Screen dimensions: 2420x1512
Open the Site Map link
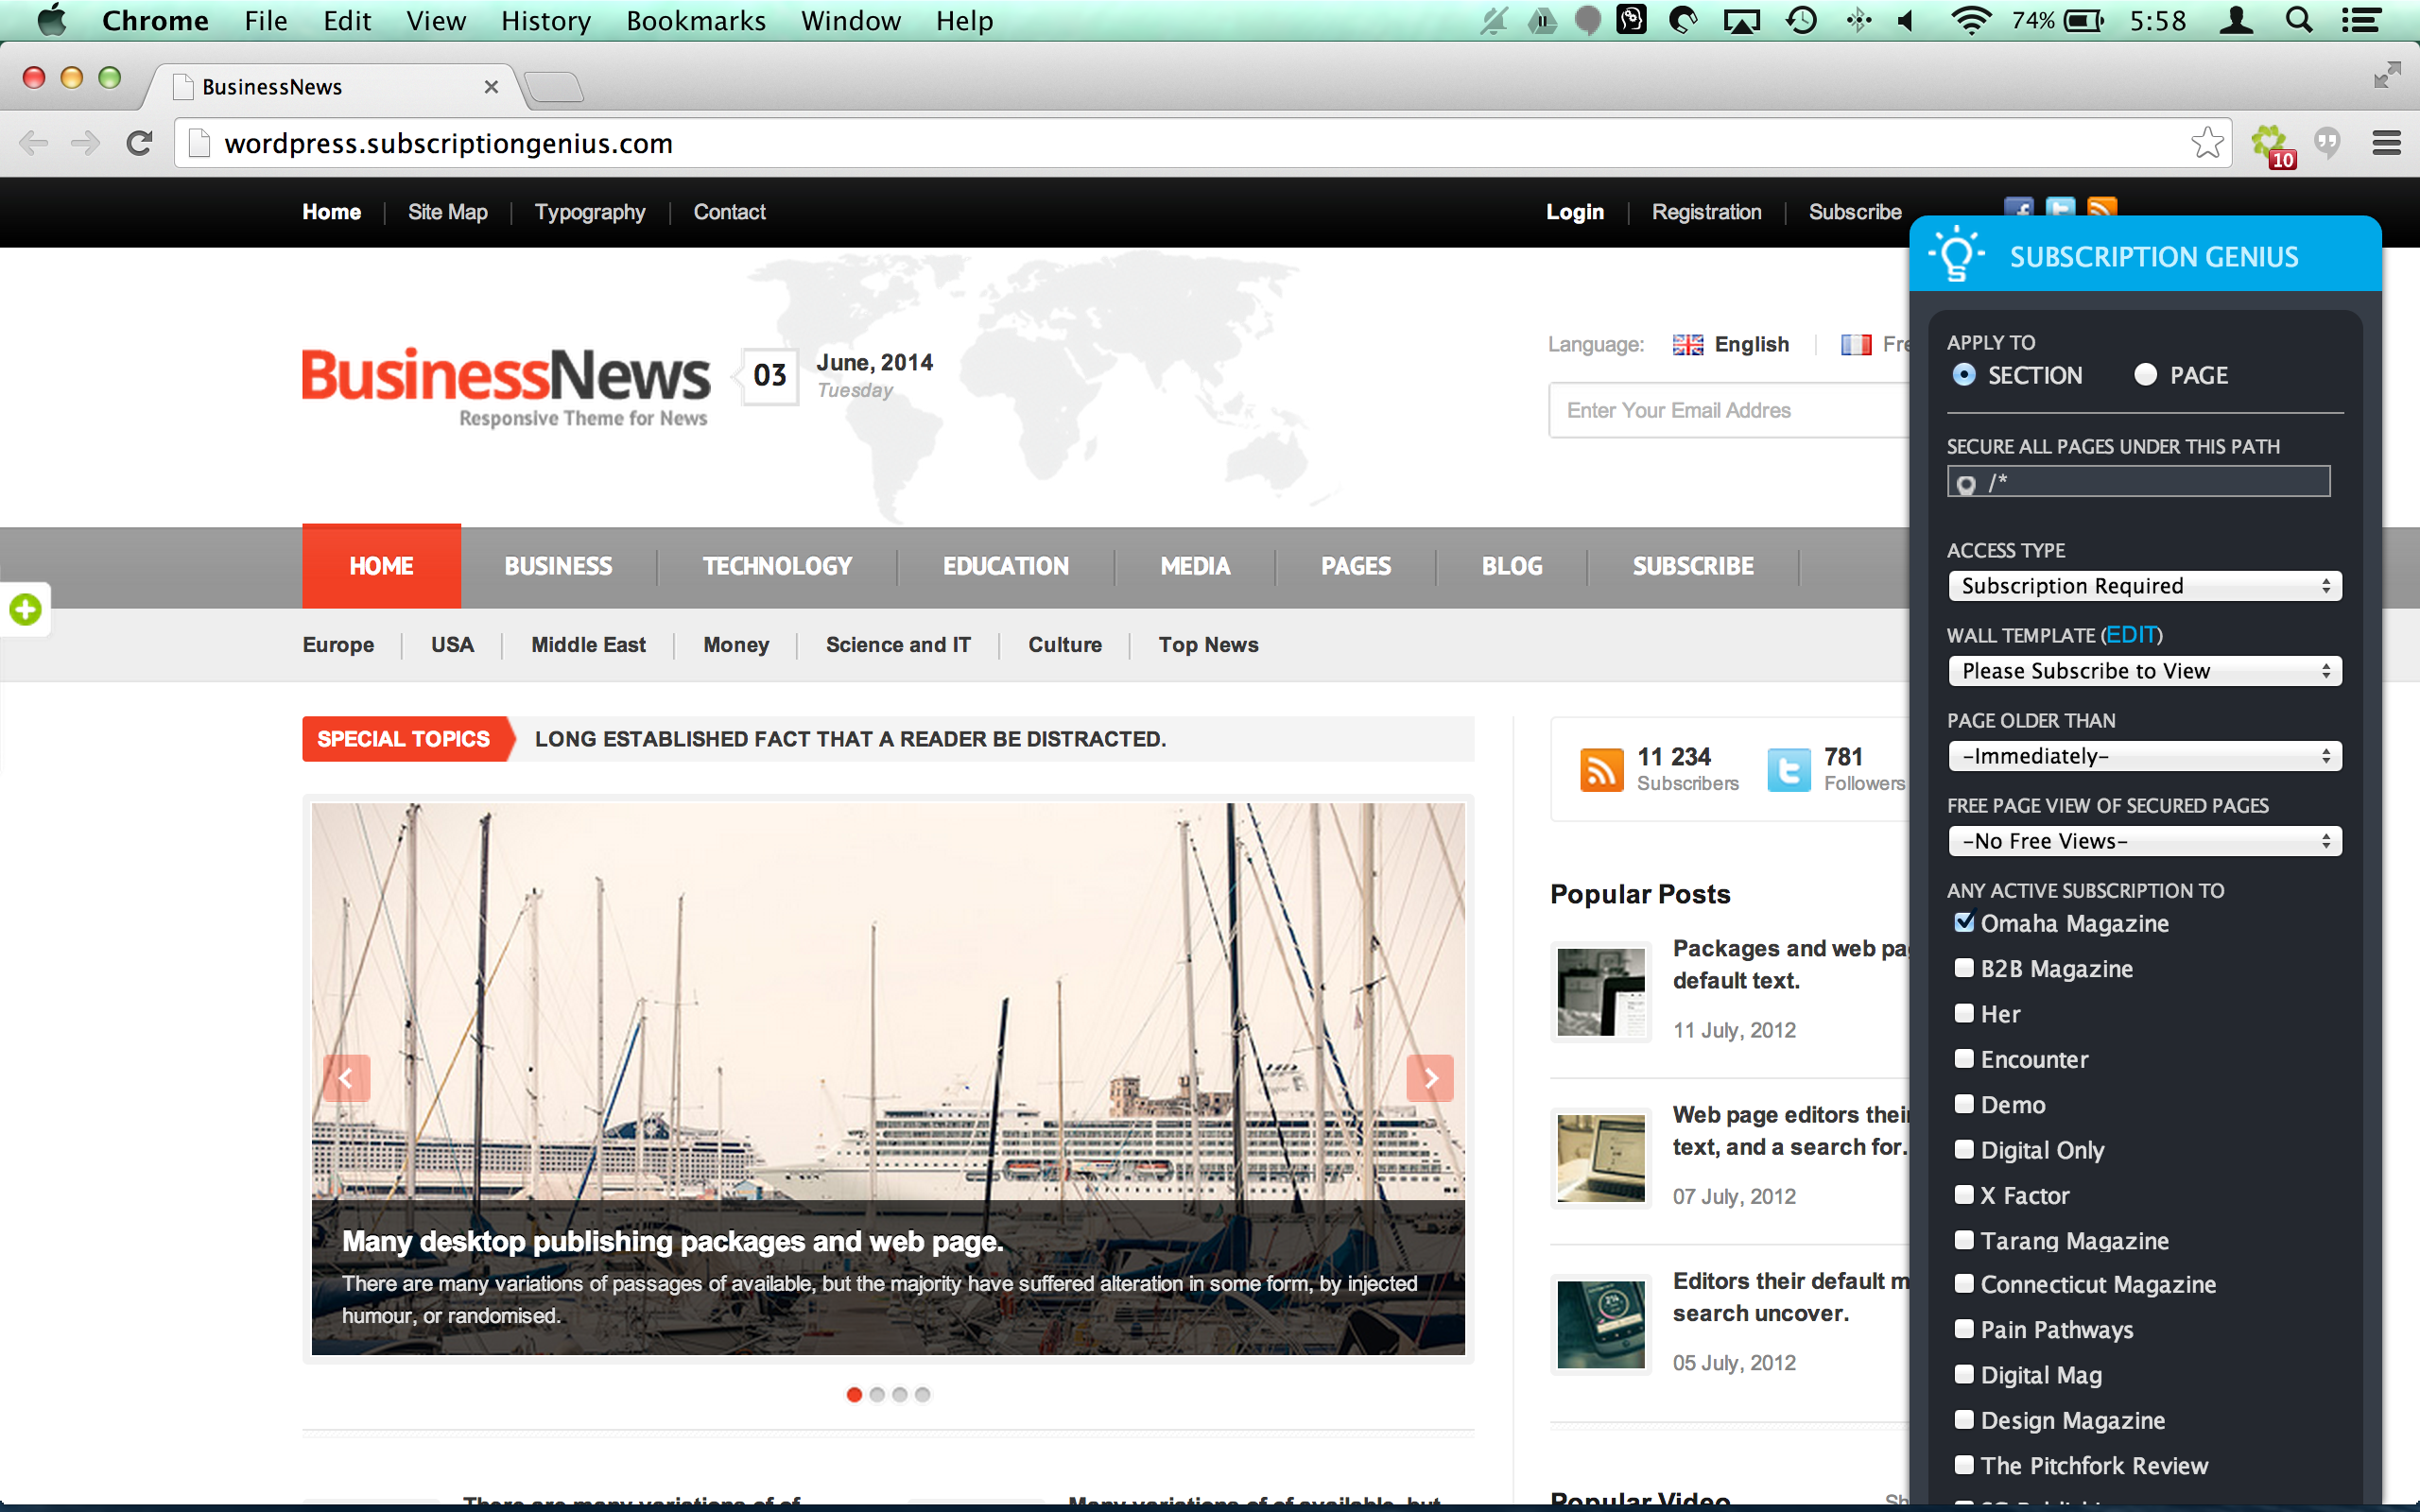click(448, 212)
